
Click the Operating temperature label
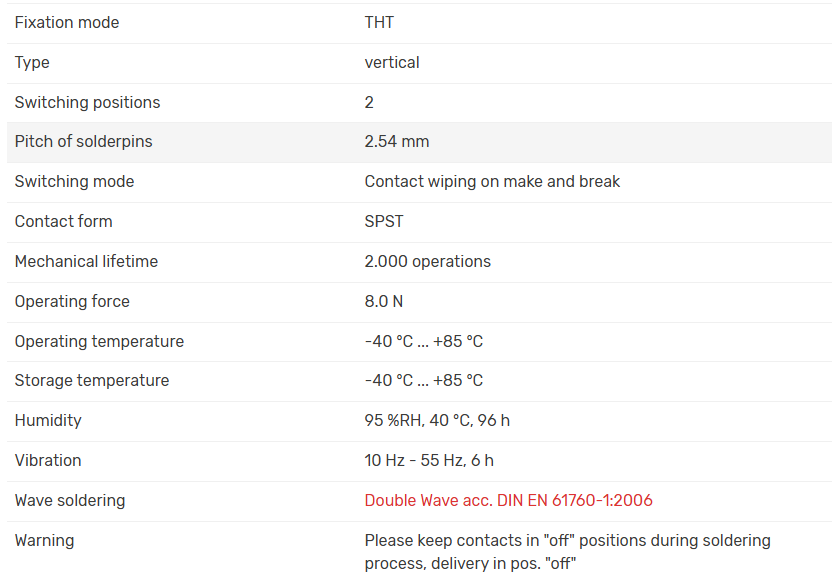pyautogui.click(x=99, y=341)
